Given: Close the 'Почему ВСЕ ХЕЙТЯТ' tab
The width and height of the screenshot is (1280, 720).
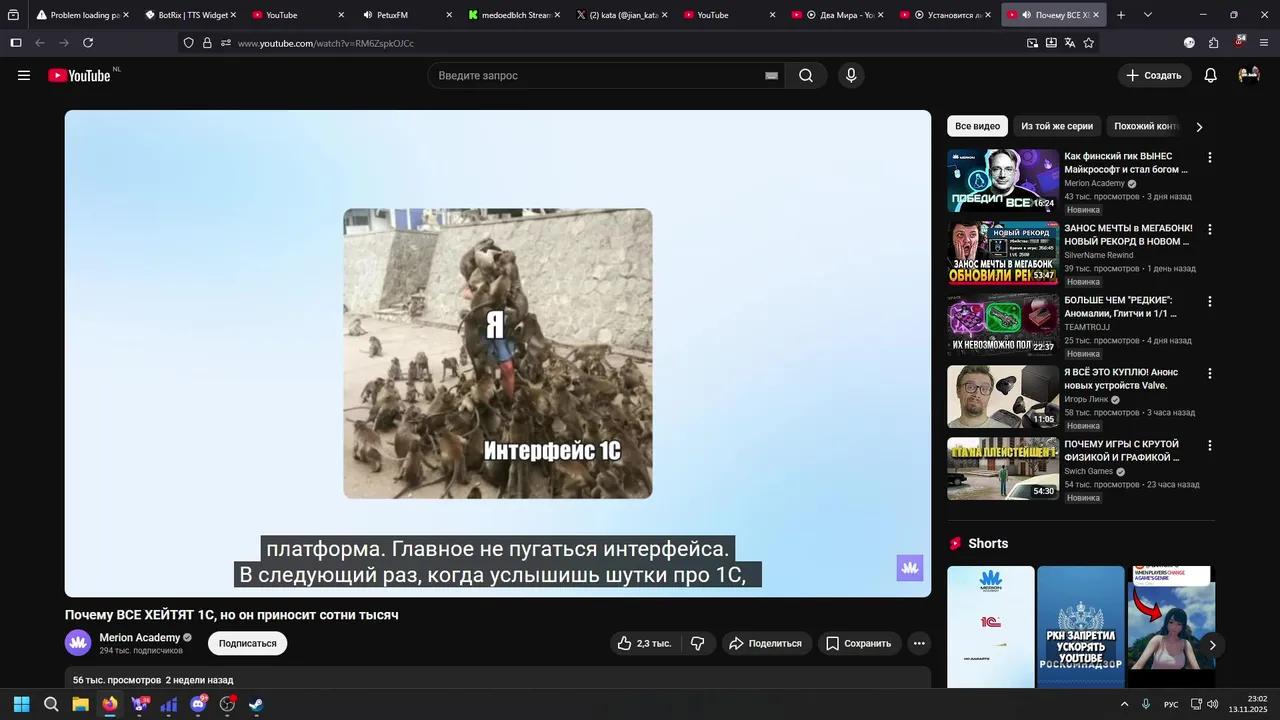Looking at the screenshot, I should [1096, 15].
